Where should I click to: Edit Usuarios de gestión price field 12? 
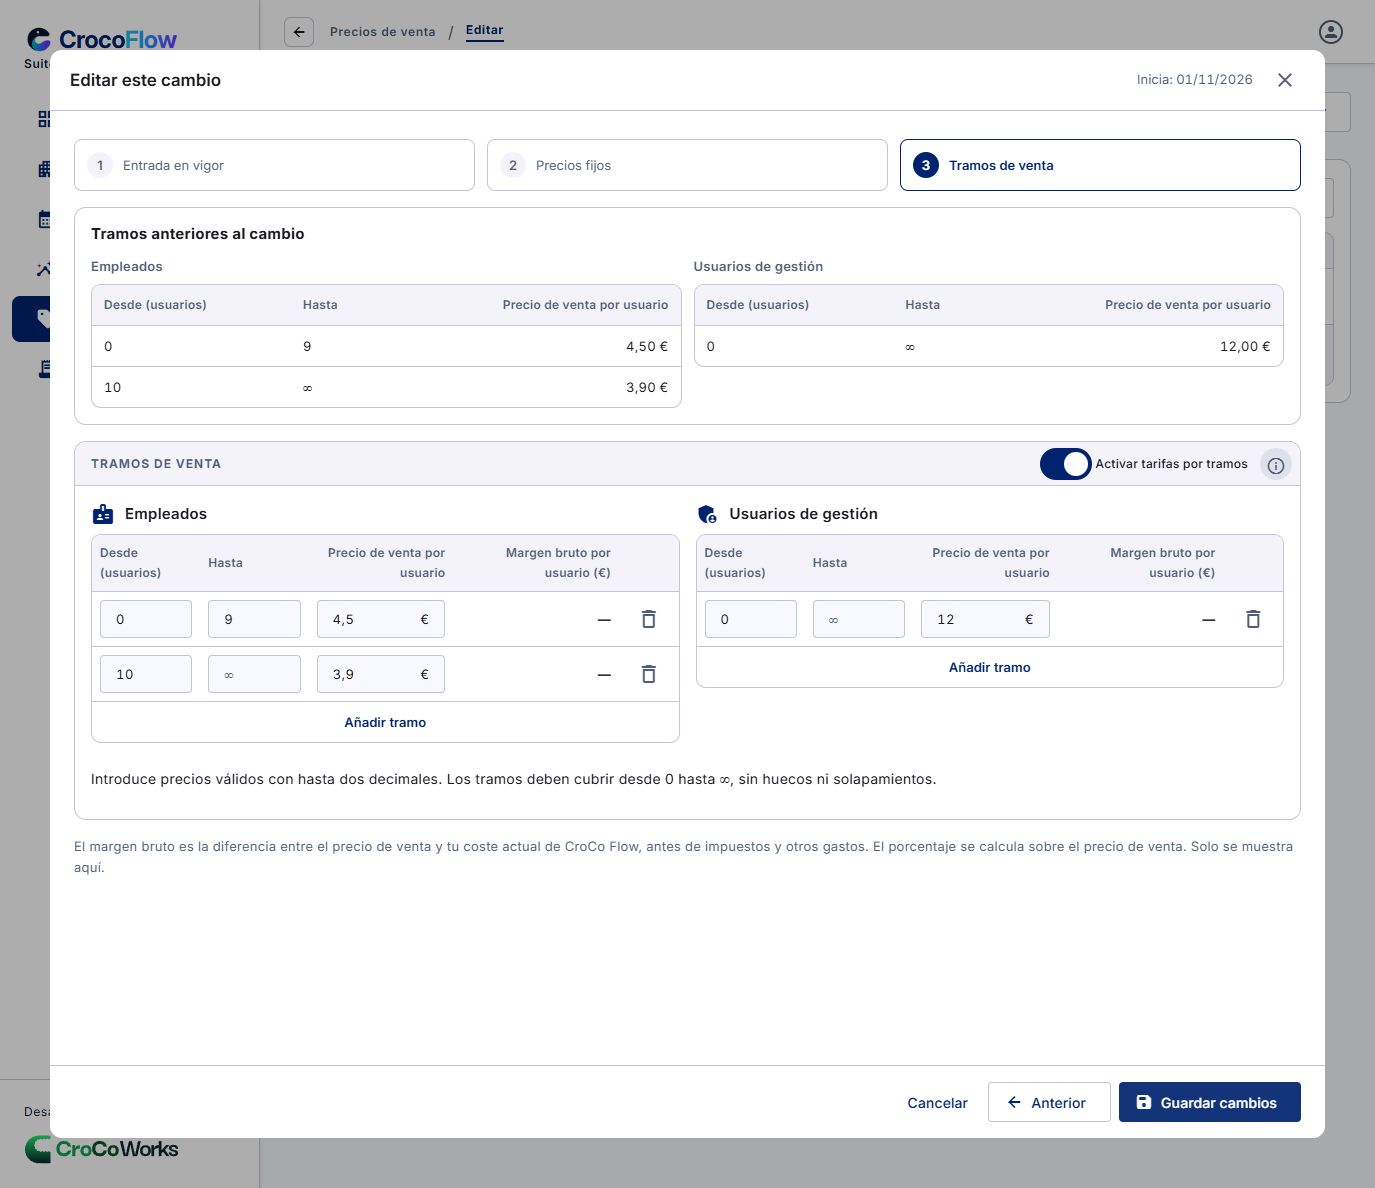(985, 619)
